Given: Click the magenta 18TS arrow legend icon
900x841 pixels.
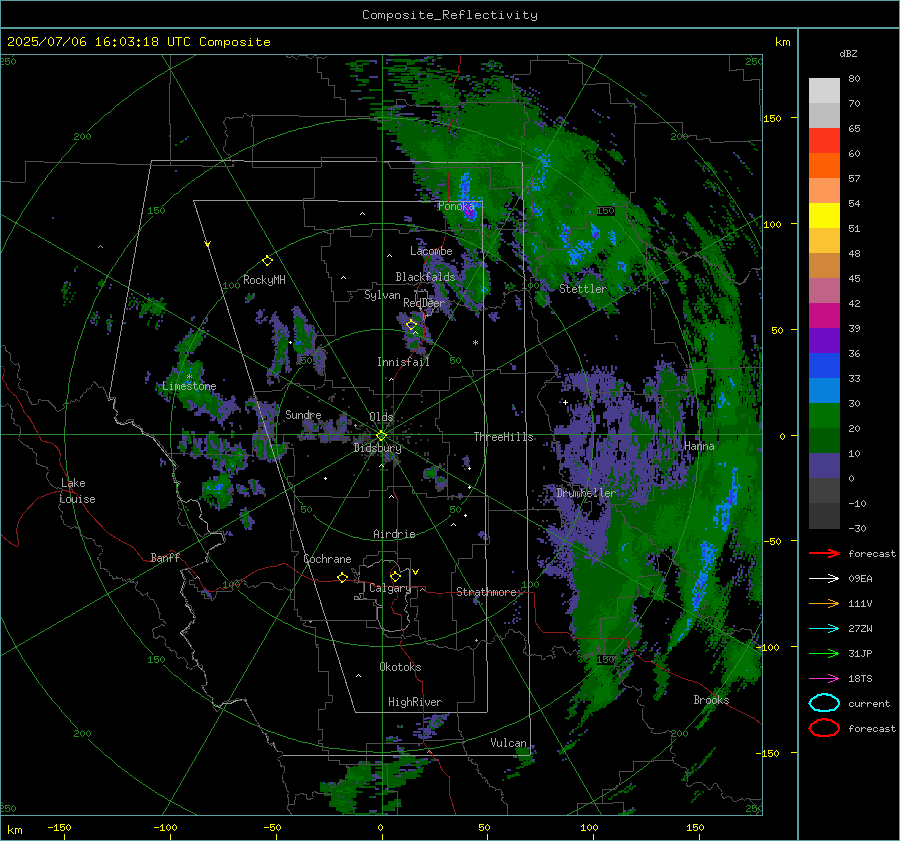Looking at the screenshot, I should tap(824, 679).
